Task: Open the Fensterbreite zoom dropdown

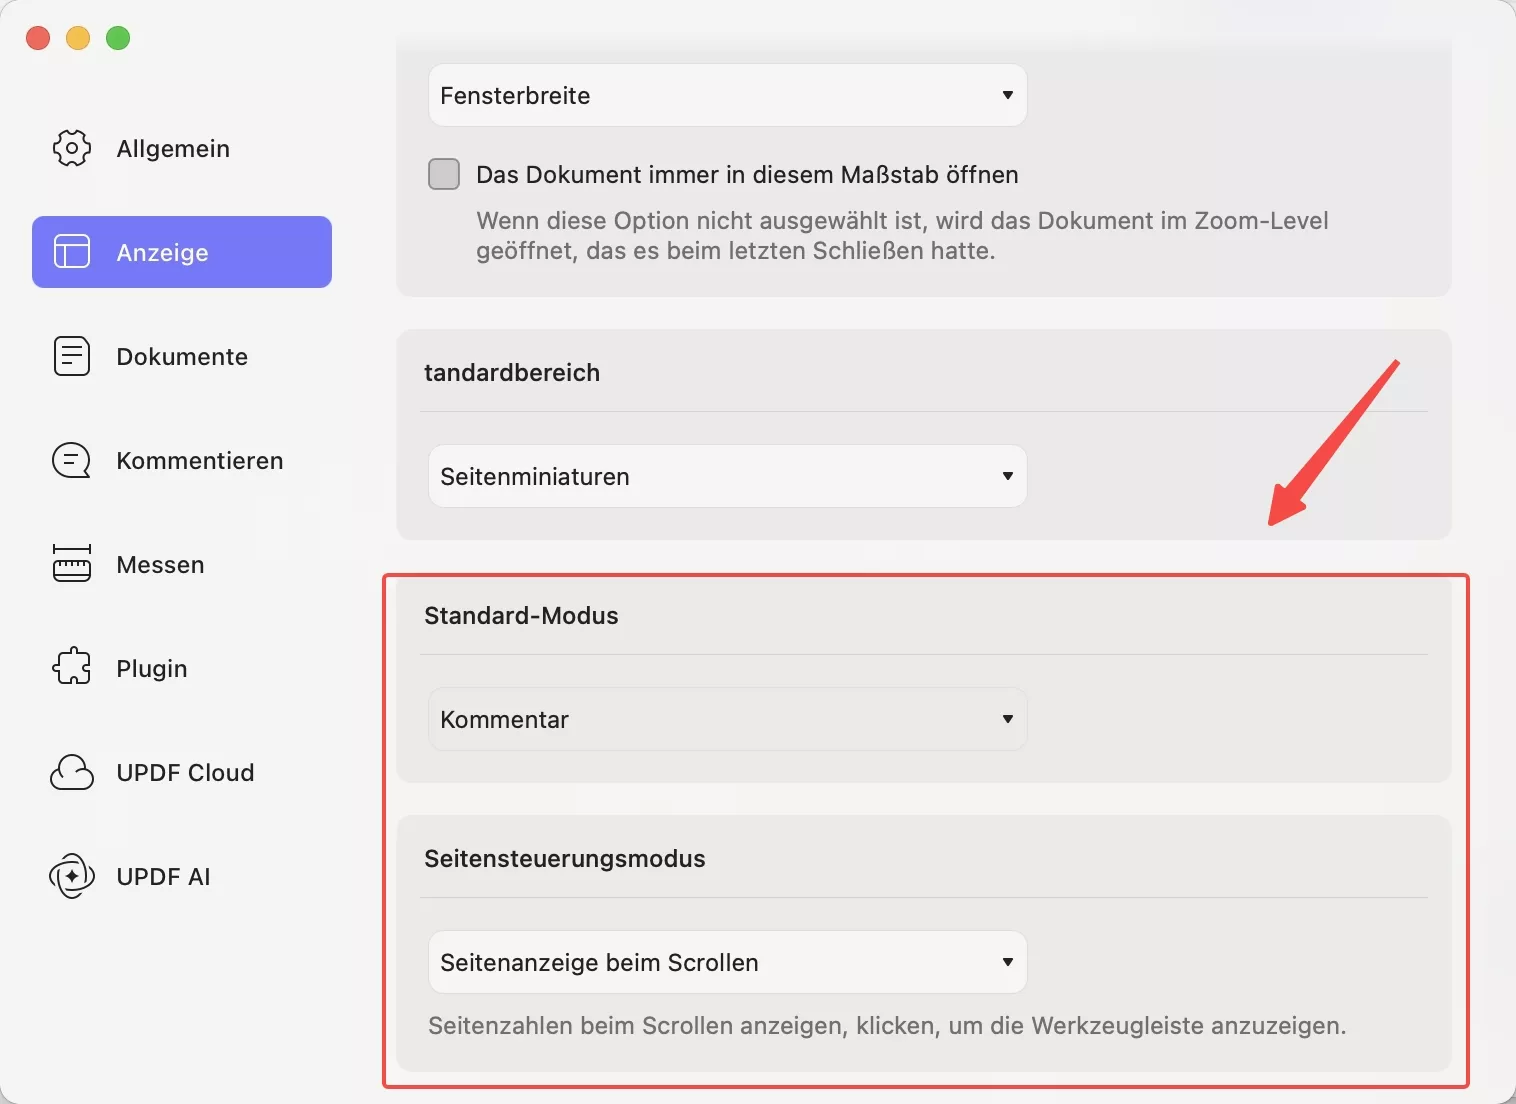Action: point(727,95)
